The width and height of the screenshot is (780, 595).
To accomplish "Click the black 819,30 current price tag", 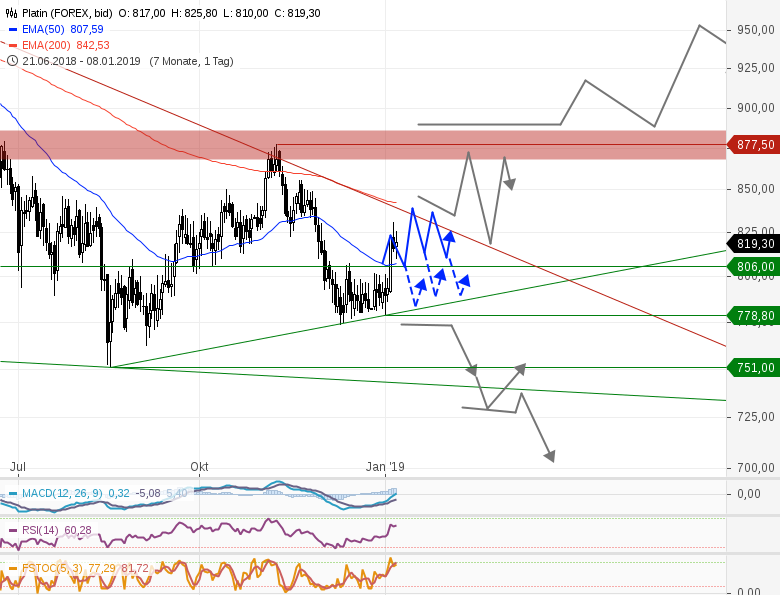I will (753, 244).
